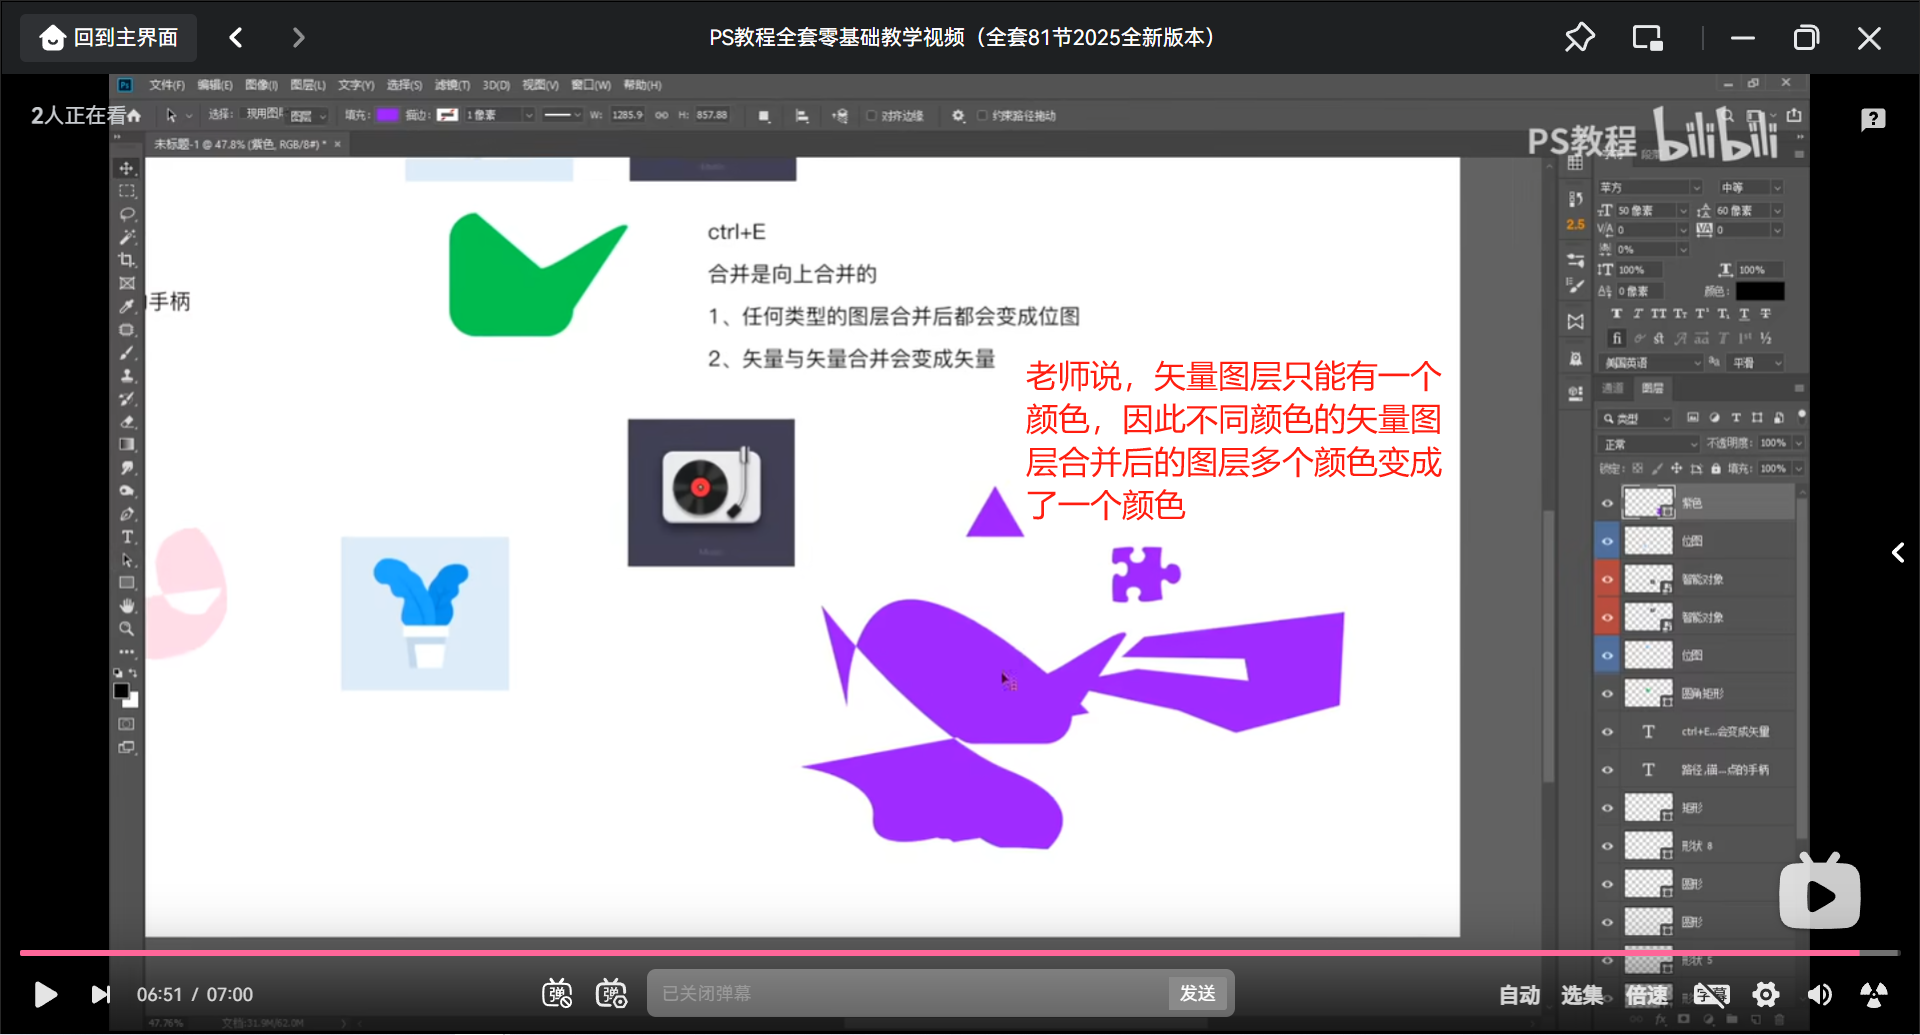The height and width of the screenshot is (1035, 1920).
Task: Select the Hand tool
Action: pos(127,606)
